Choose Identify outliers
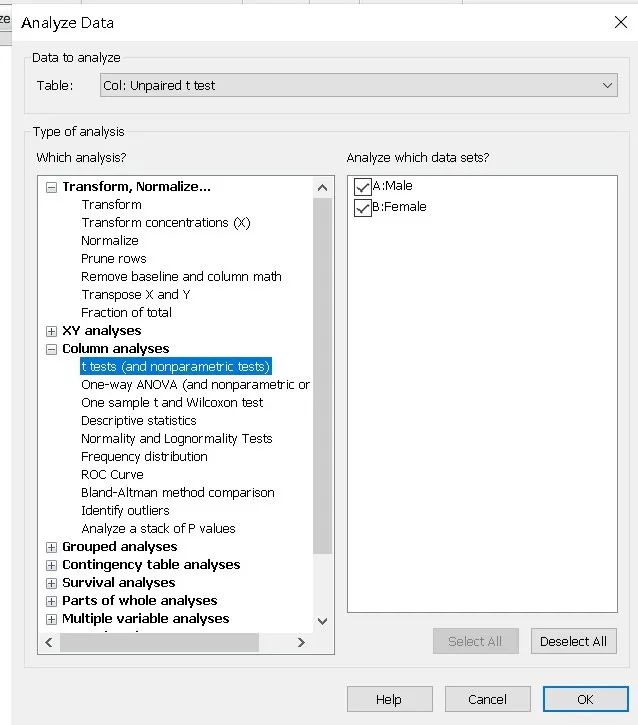Screen dimensions: 638x725 coord(125,510)
